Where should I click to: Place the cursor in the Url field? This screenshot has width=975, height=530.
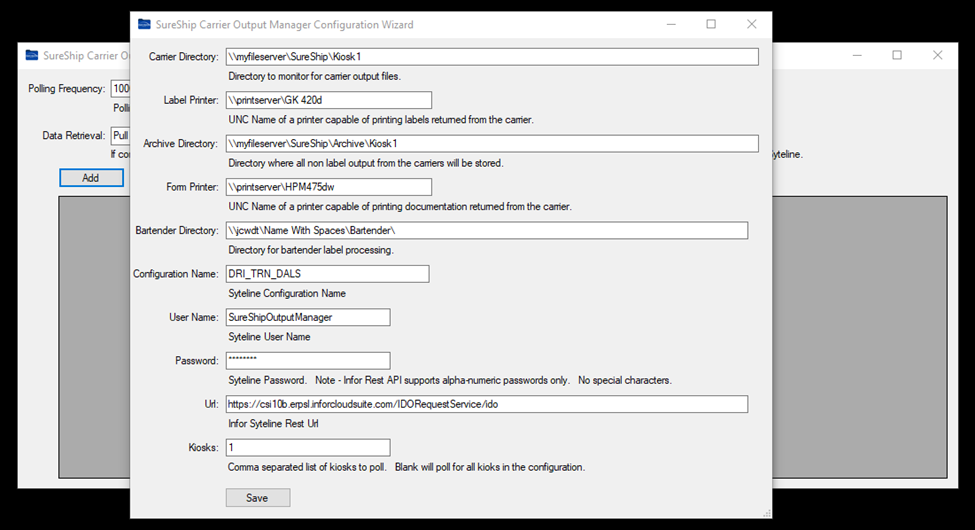point(486,404)
